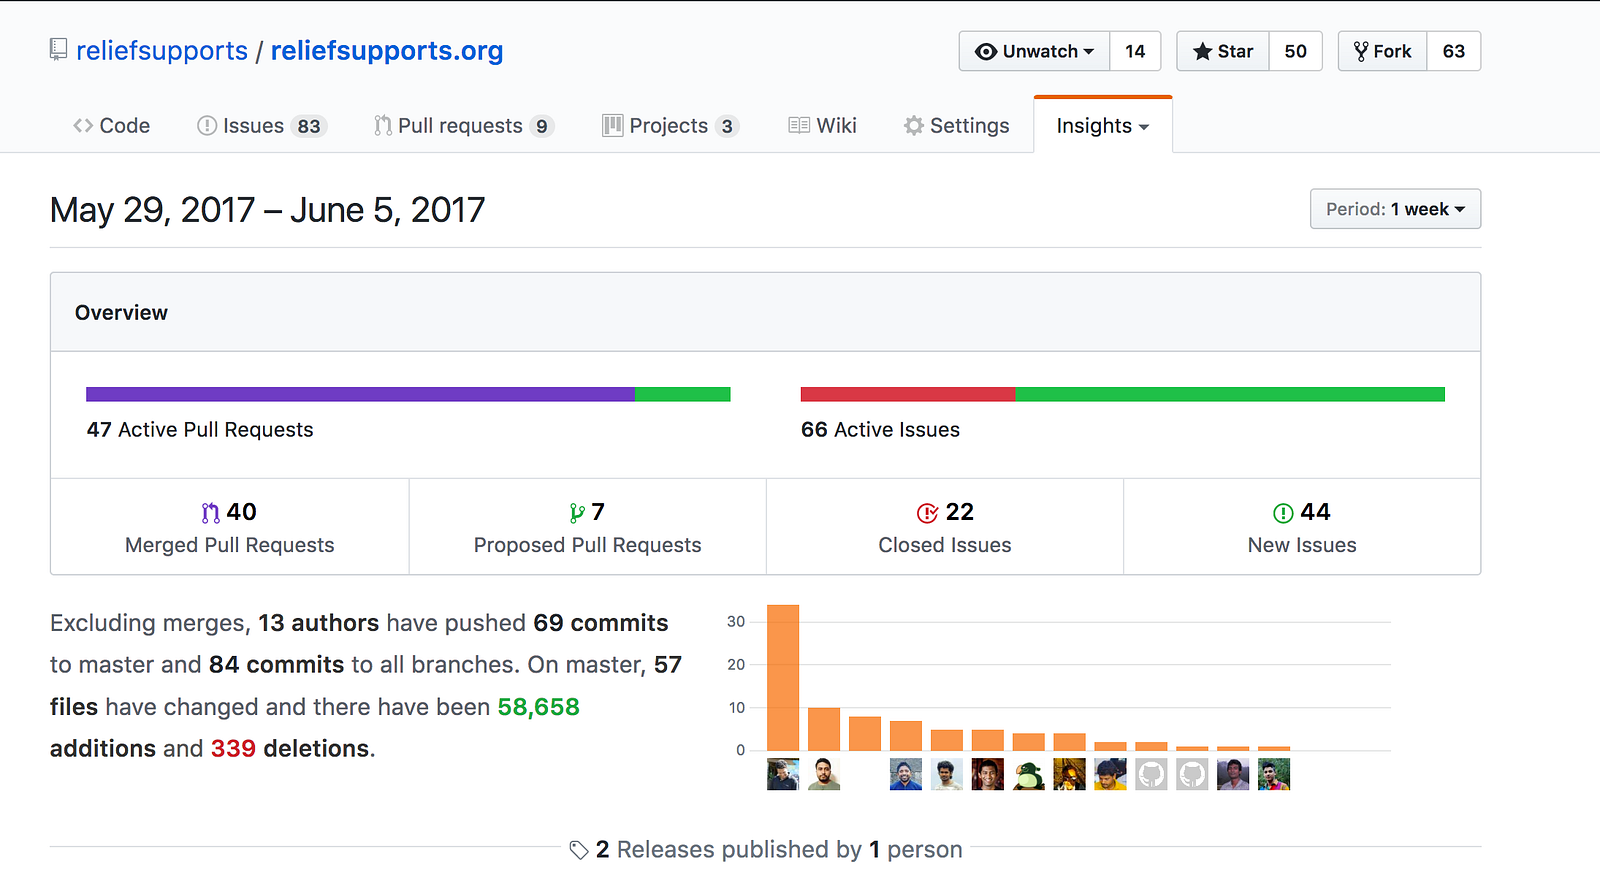This screenshot has width=1600, height=869.
Task: Star the repository with Star button
Action: pos(1223,51)
